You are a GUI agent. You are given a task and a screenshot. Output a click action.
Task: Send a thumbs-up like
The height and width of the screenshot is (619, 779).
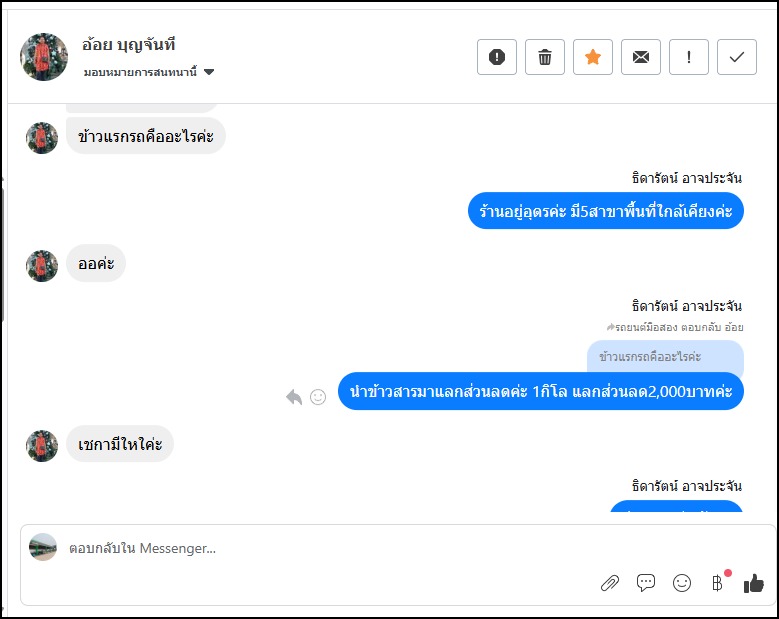[754, 583]
